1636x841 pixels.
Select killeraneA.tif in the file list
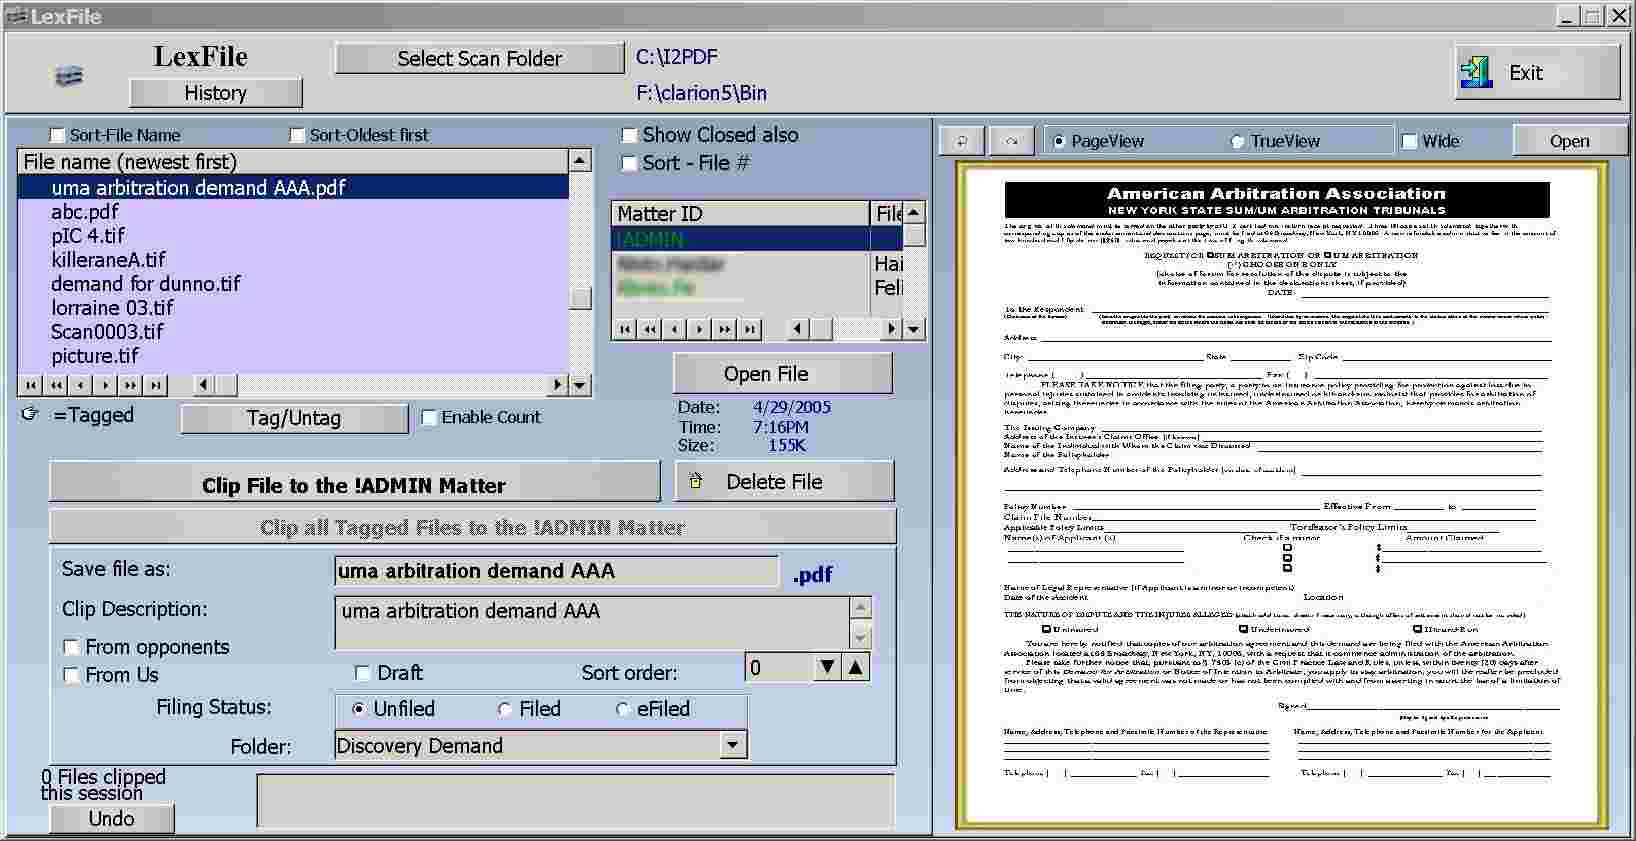point(293,260)
